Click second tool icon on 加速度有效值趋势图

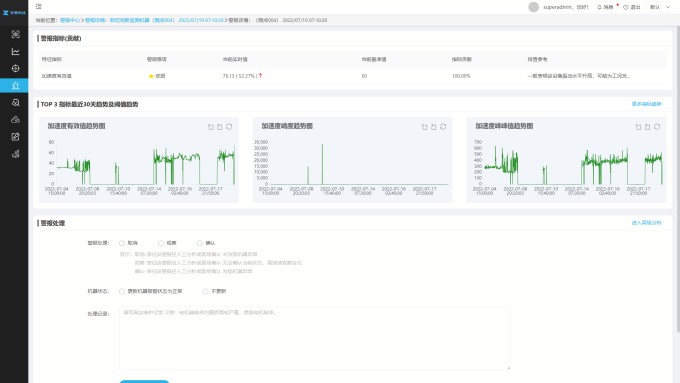220,127
